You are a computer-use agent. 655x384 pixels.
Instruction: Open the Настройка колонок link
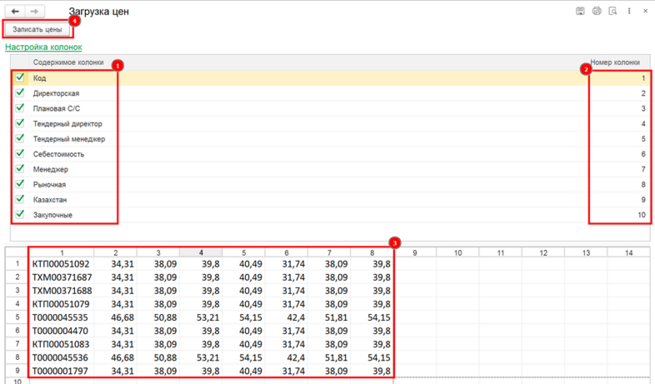point(43,47)
